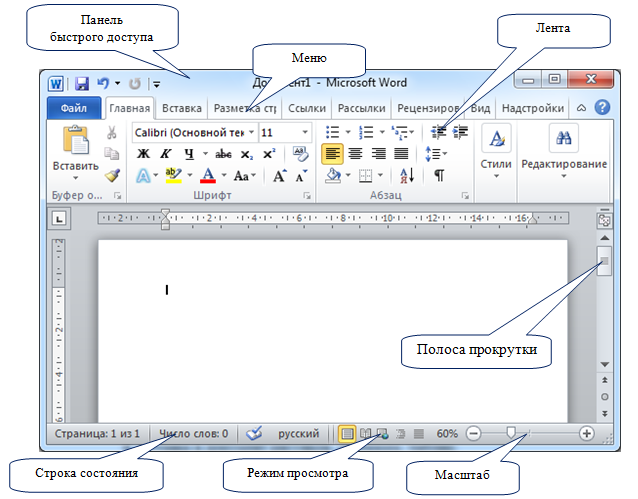Click Страница: 1 из 1 in status bar
Screen dimensions: 638x499
97,434
